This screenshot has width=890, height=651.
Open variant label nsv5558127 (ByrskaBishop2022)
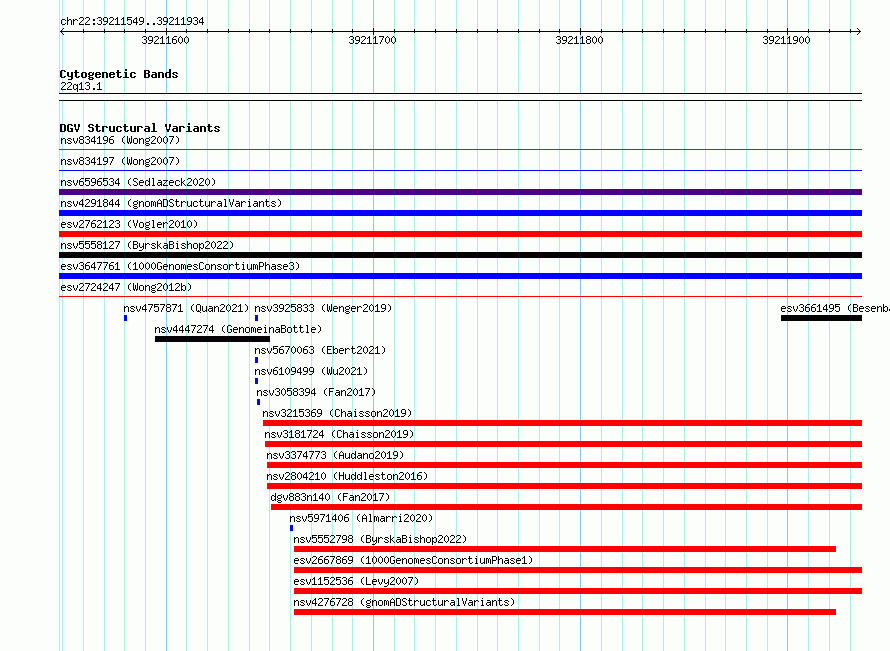(x=147, y=245)
